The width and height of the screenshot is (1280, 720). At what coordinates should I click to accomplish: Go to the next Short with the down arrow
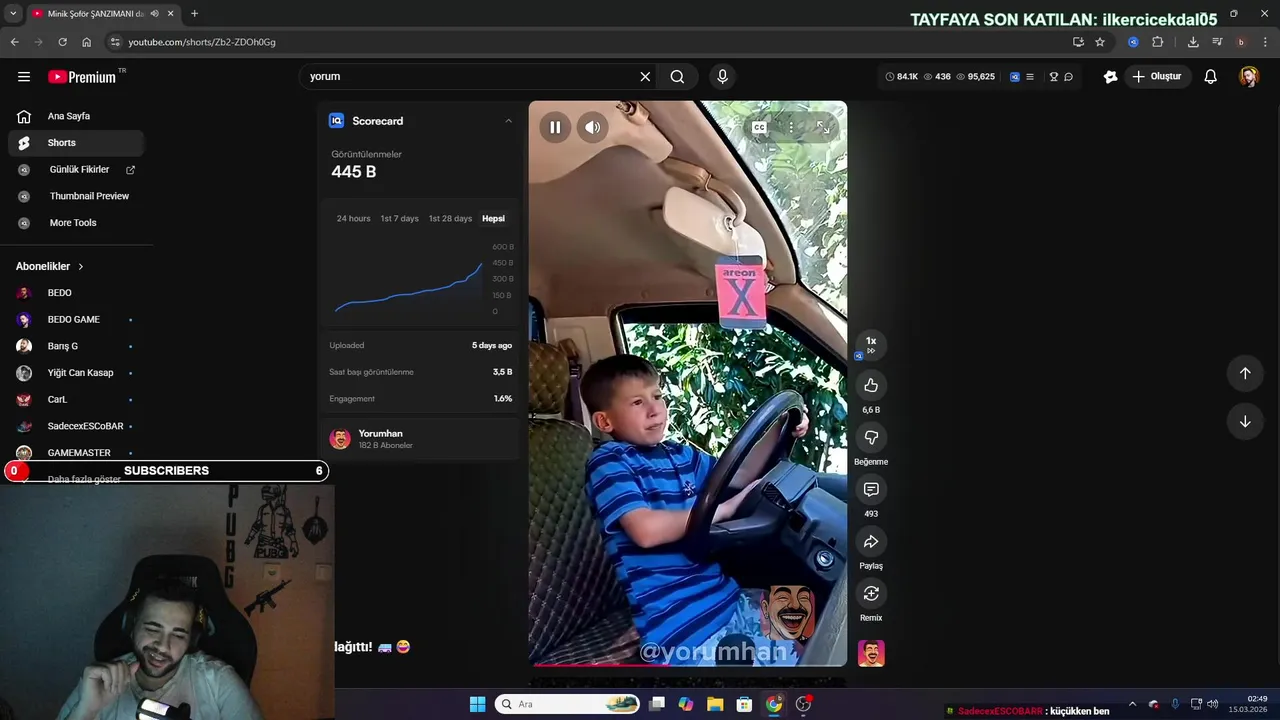[1245, 421]
